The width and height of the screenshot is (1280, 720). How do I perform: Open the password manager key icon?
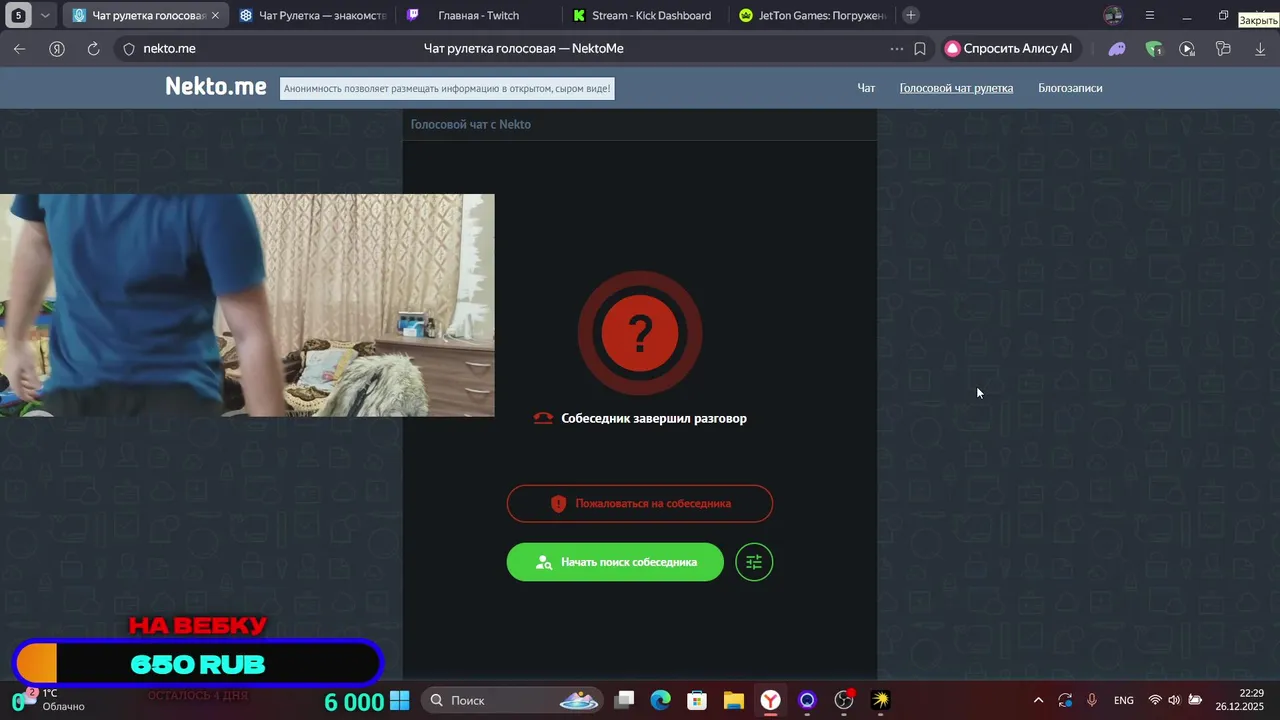coord(1223,48)
